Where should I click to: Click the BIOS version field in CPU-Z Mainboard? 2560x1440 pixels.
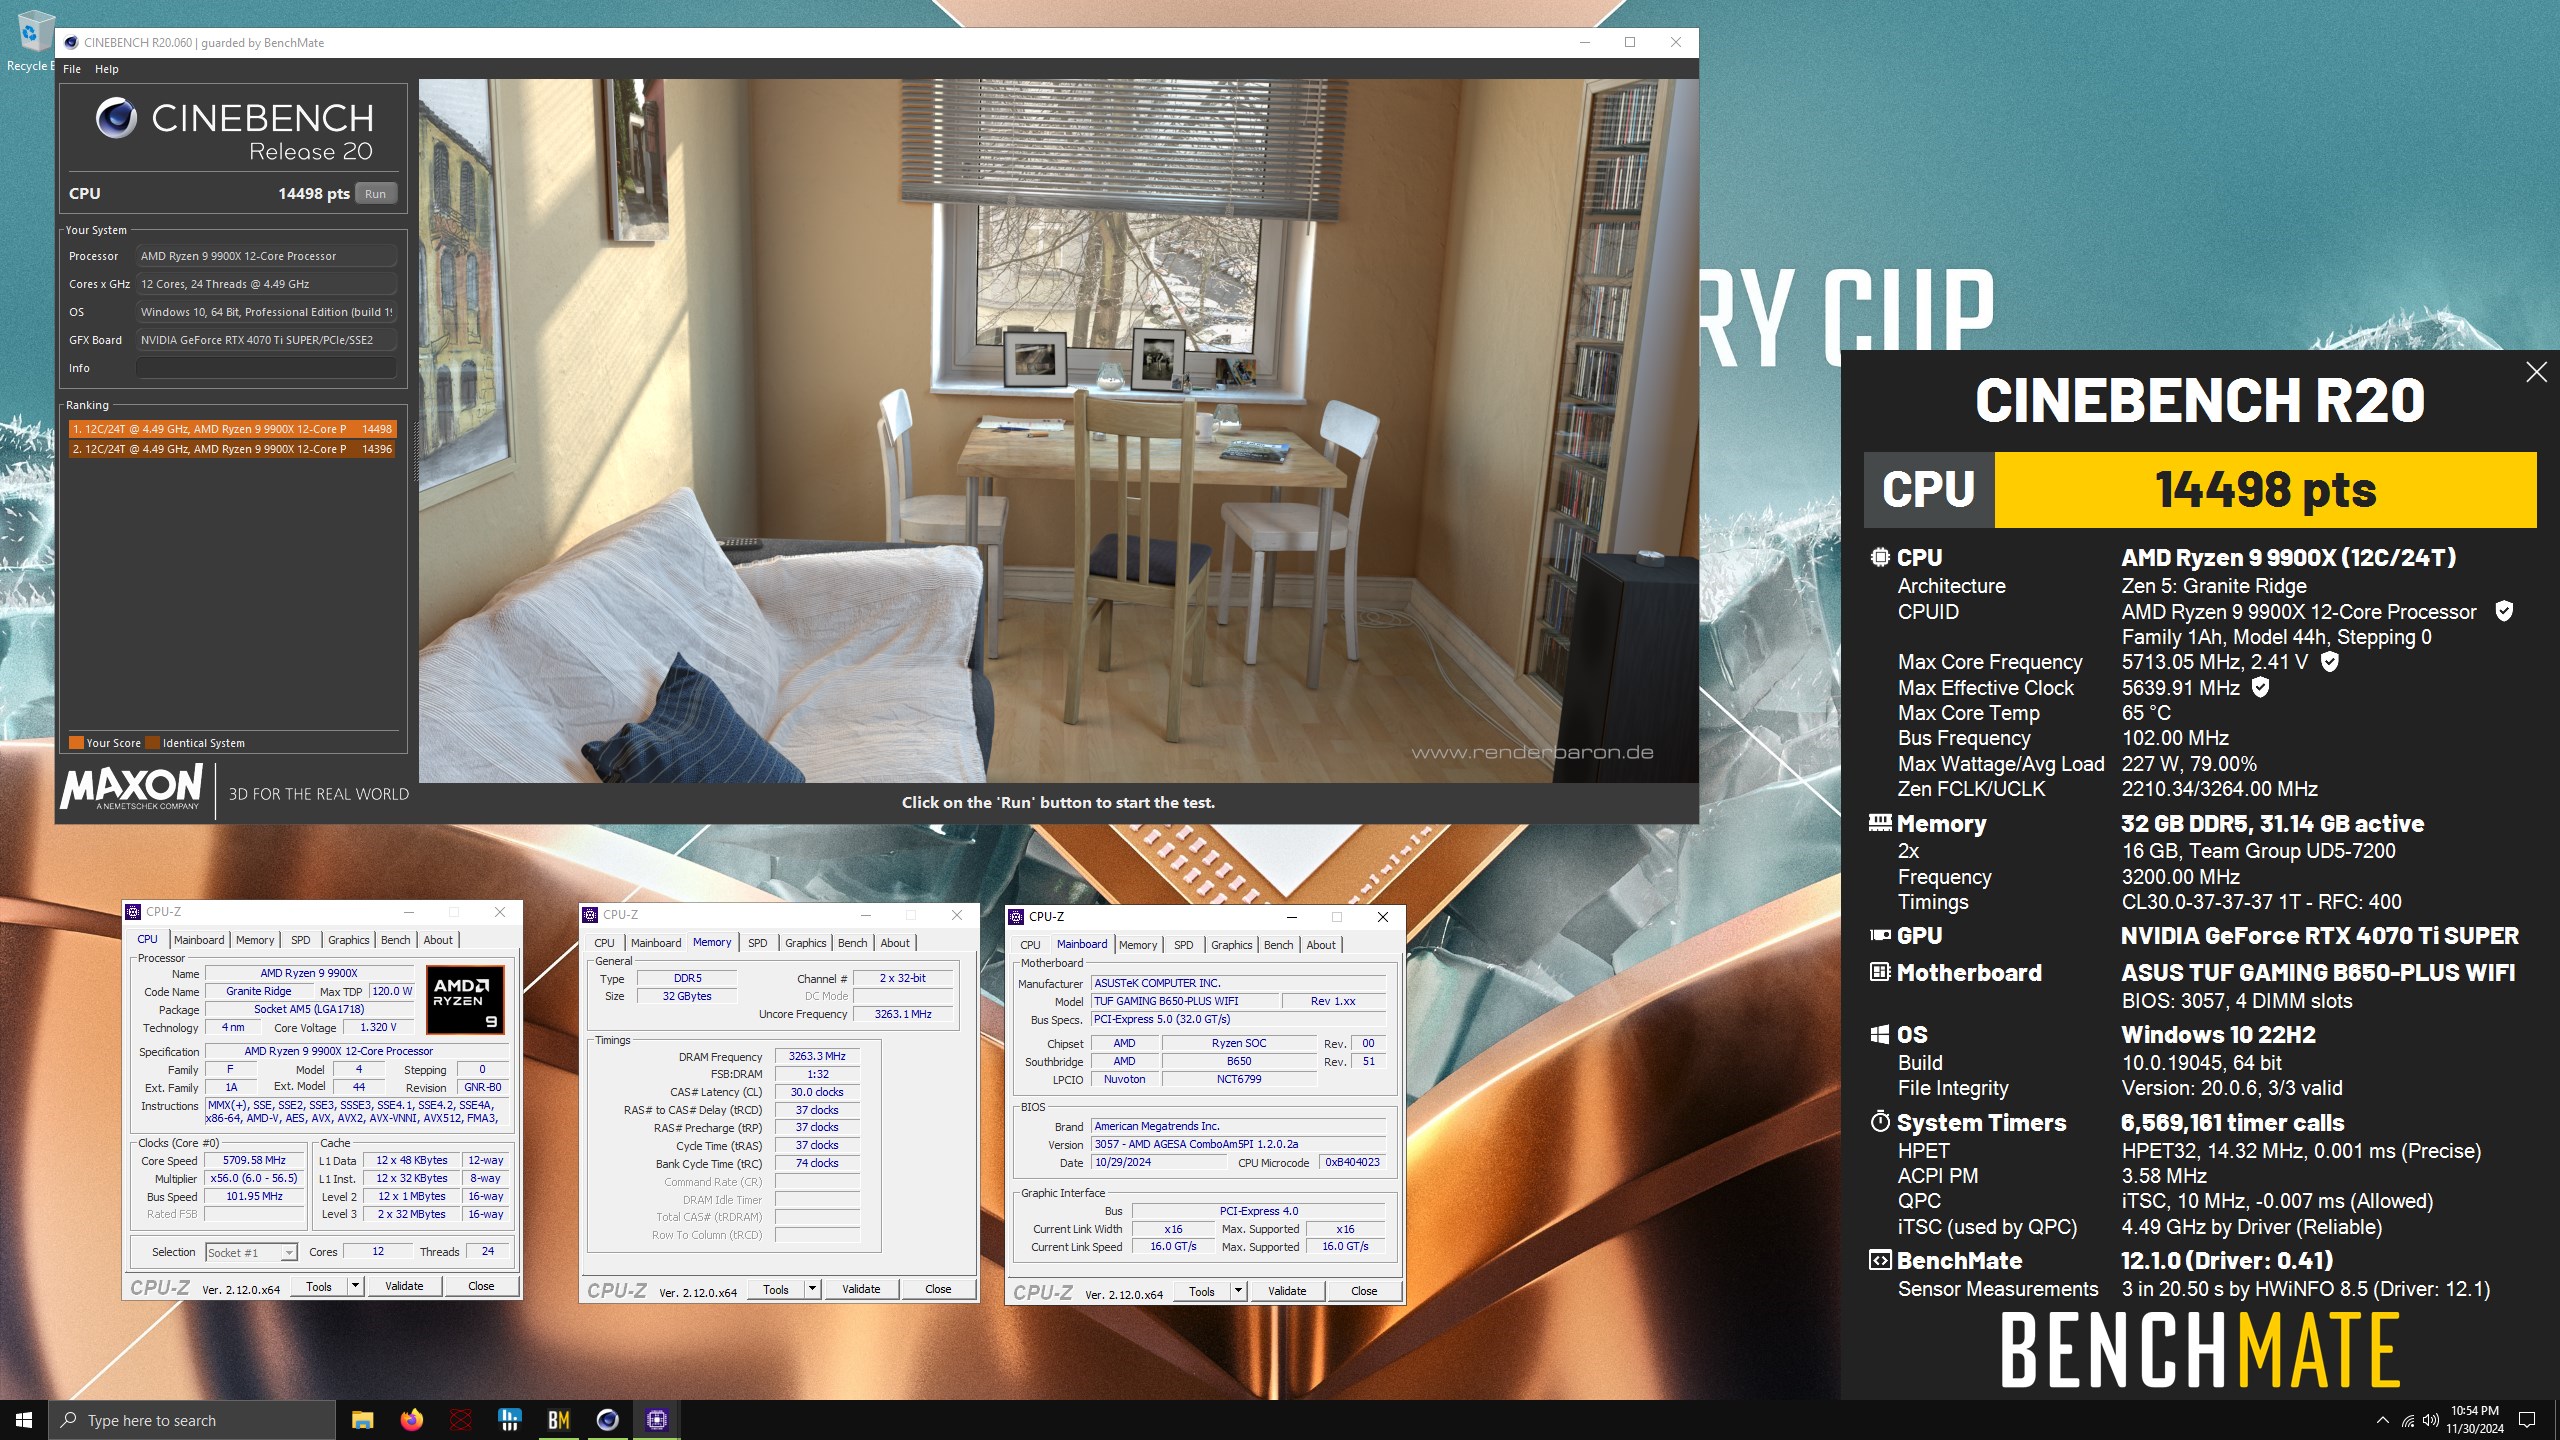(x=1238, y=1144)
